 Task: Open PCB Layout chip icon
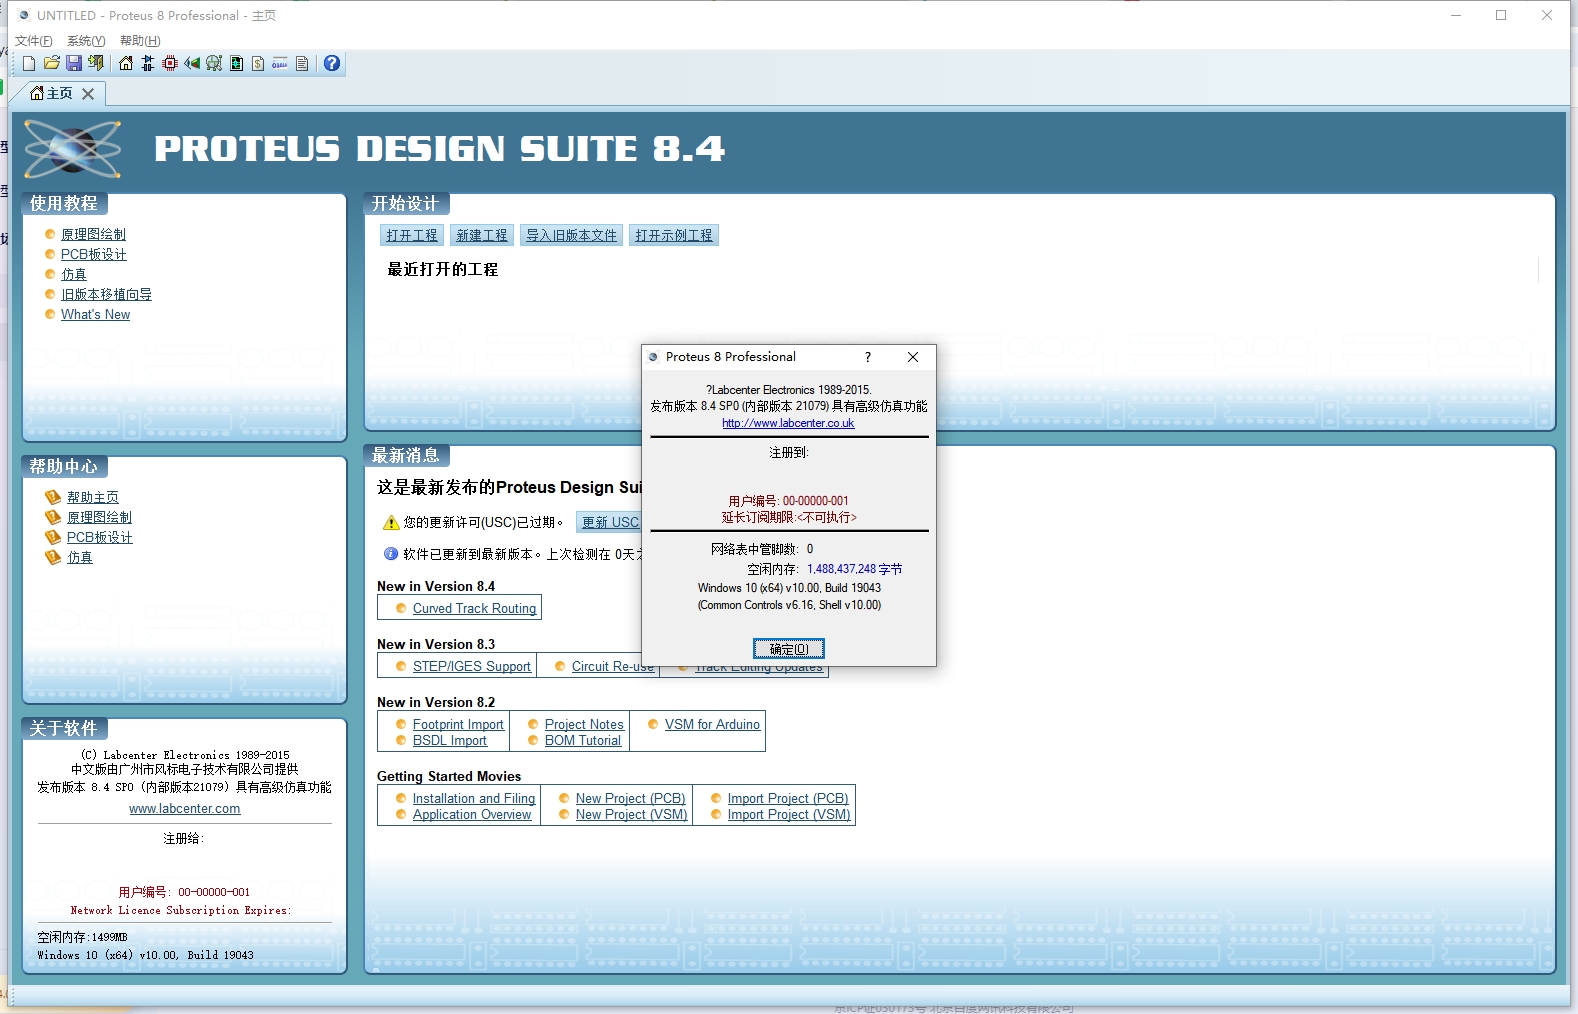pos(170,63)
